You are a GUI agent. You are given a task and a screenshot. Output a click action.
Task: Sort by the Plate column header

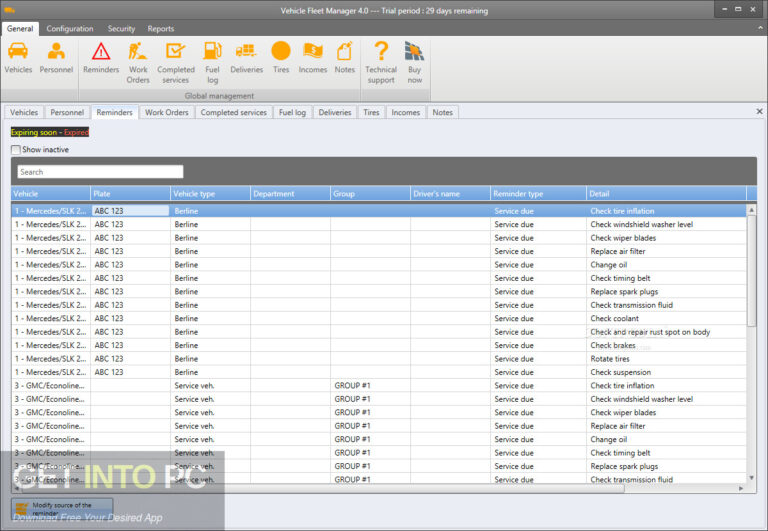pos(130,193)
